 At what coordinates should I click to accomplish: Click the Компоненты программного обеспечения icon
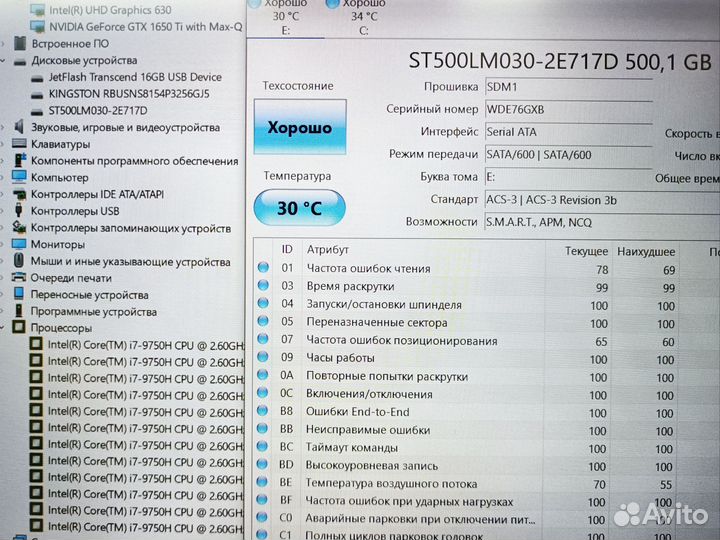pos(20,160)
